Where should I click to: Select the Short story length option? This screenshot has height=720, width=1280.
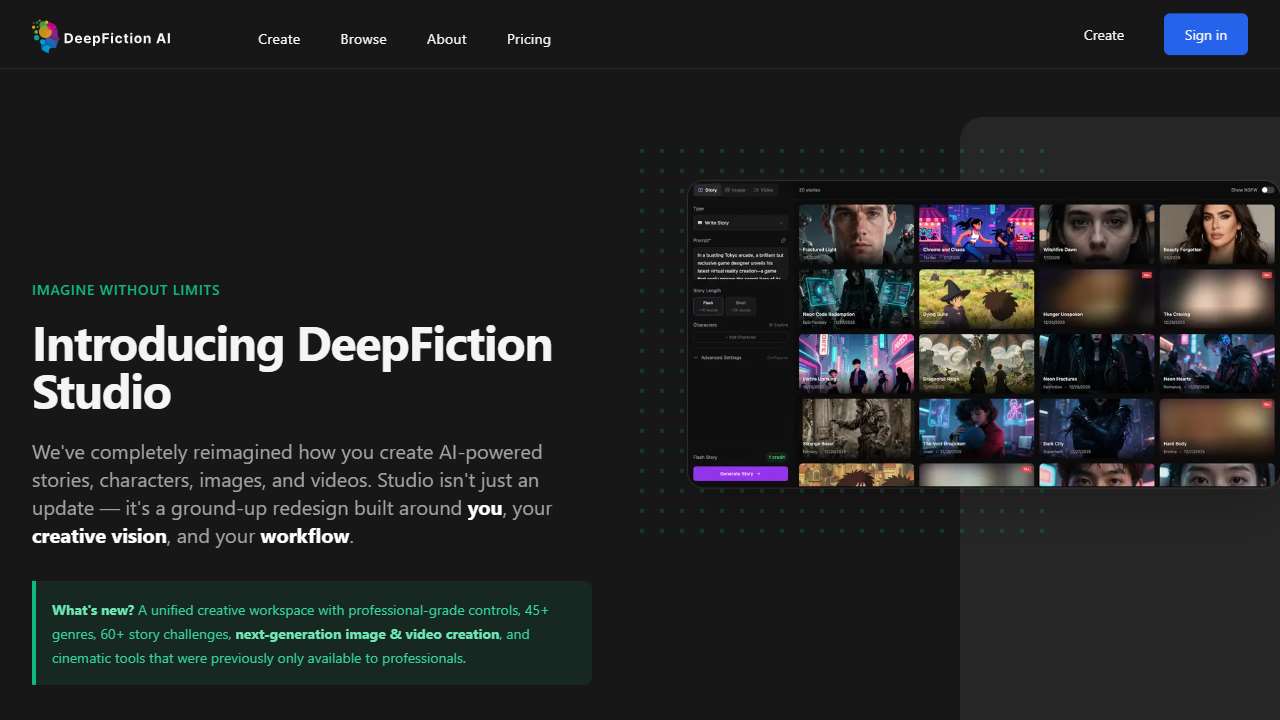[740, 304]
